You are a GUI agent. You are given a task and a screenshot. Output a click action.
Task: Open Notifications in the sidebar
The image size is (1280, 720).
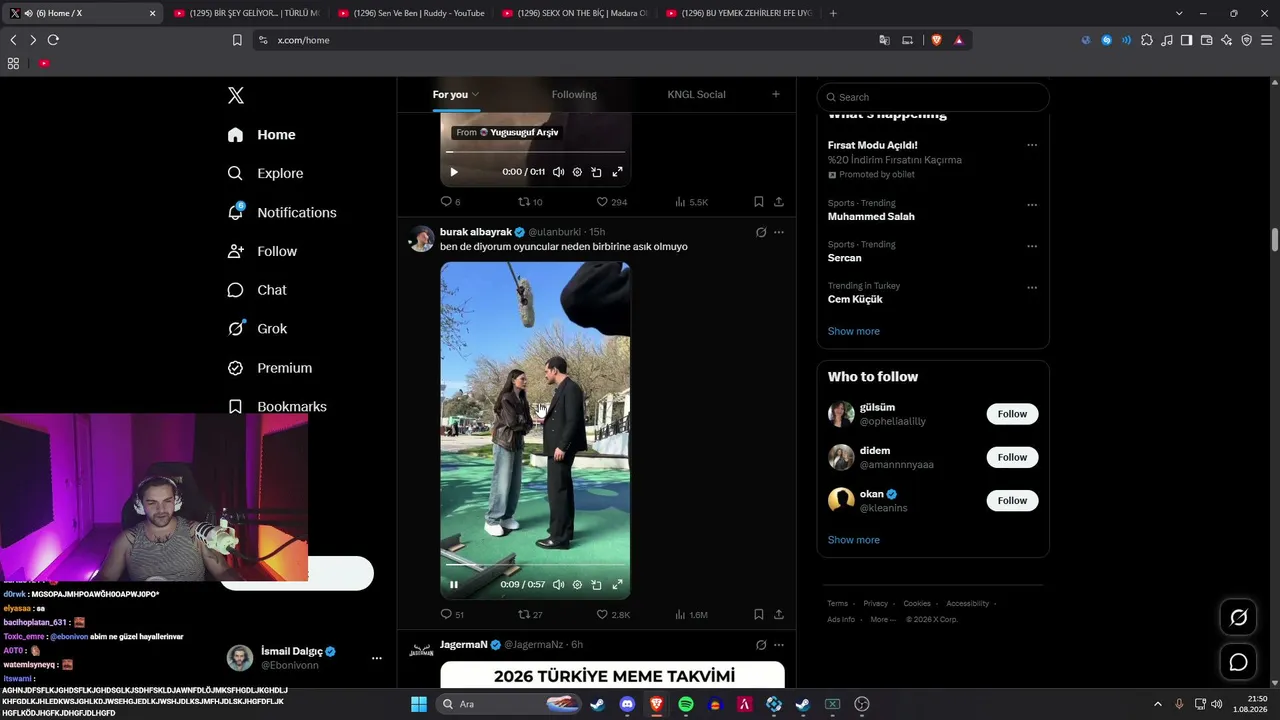click(x=282, y=212)
